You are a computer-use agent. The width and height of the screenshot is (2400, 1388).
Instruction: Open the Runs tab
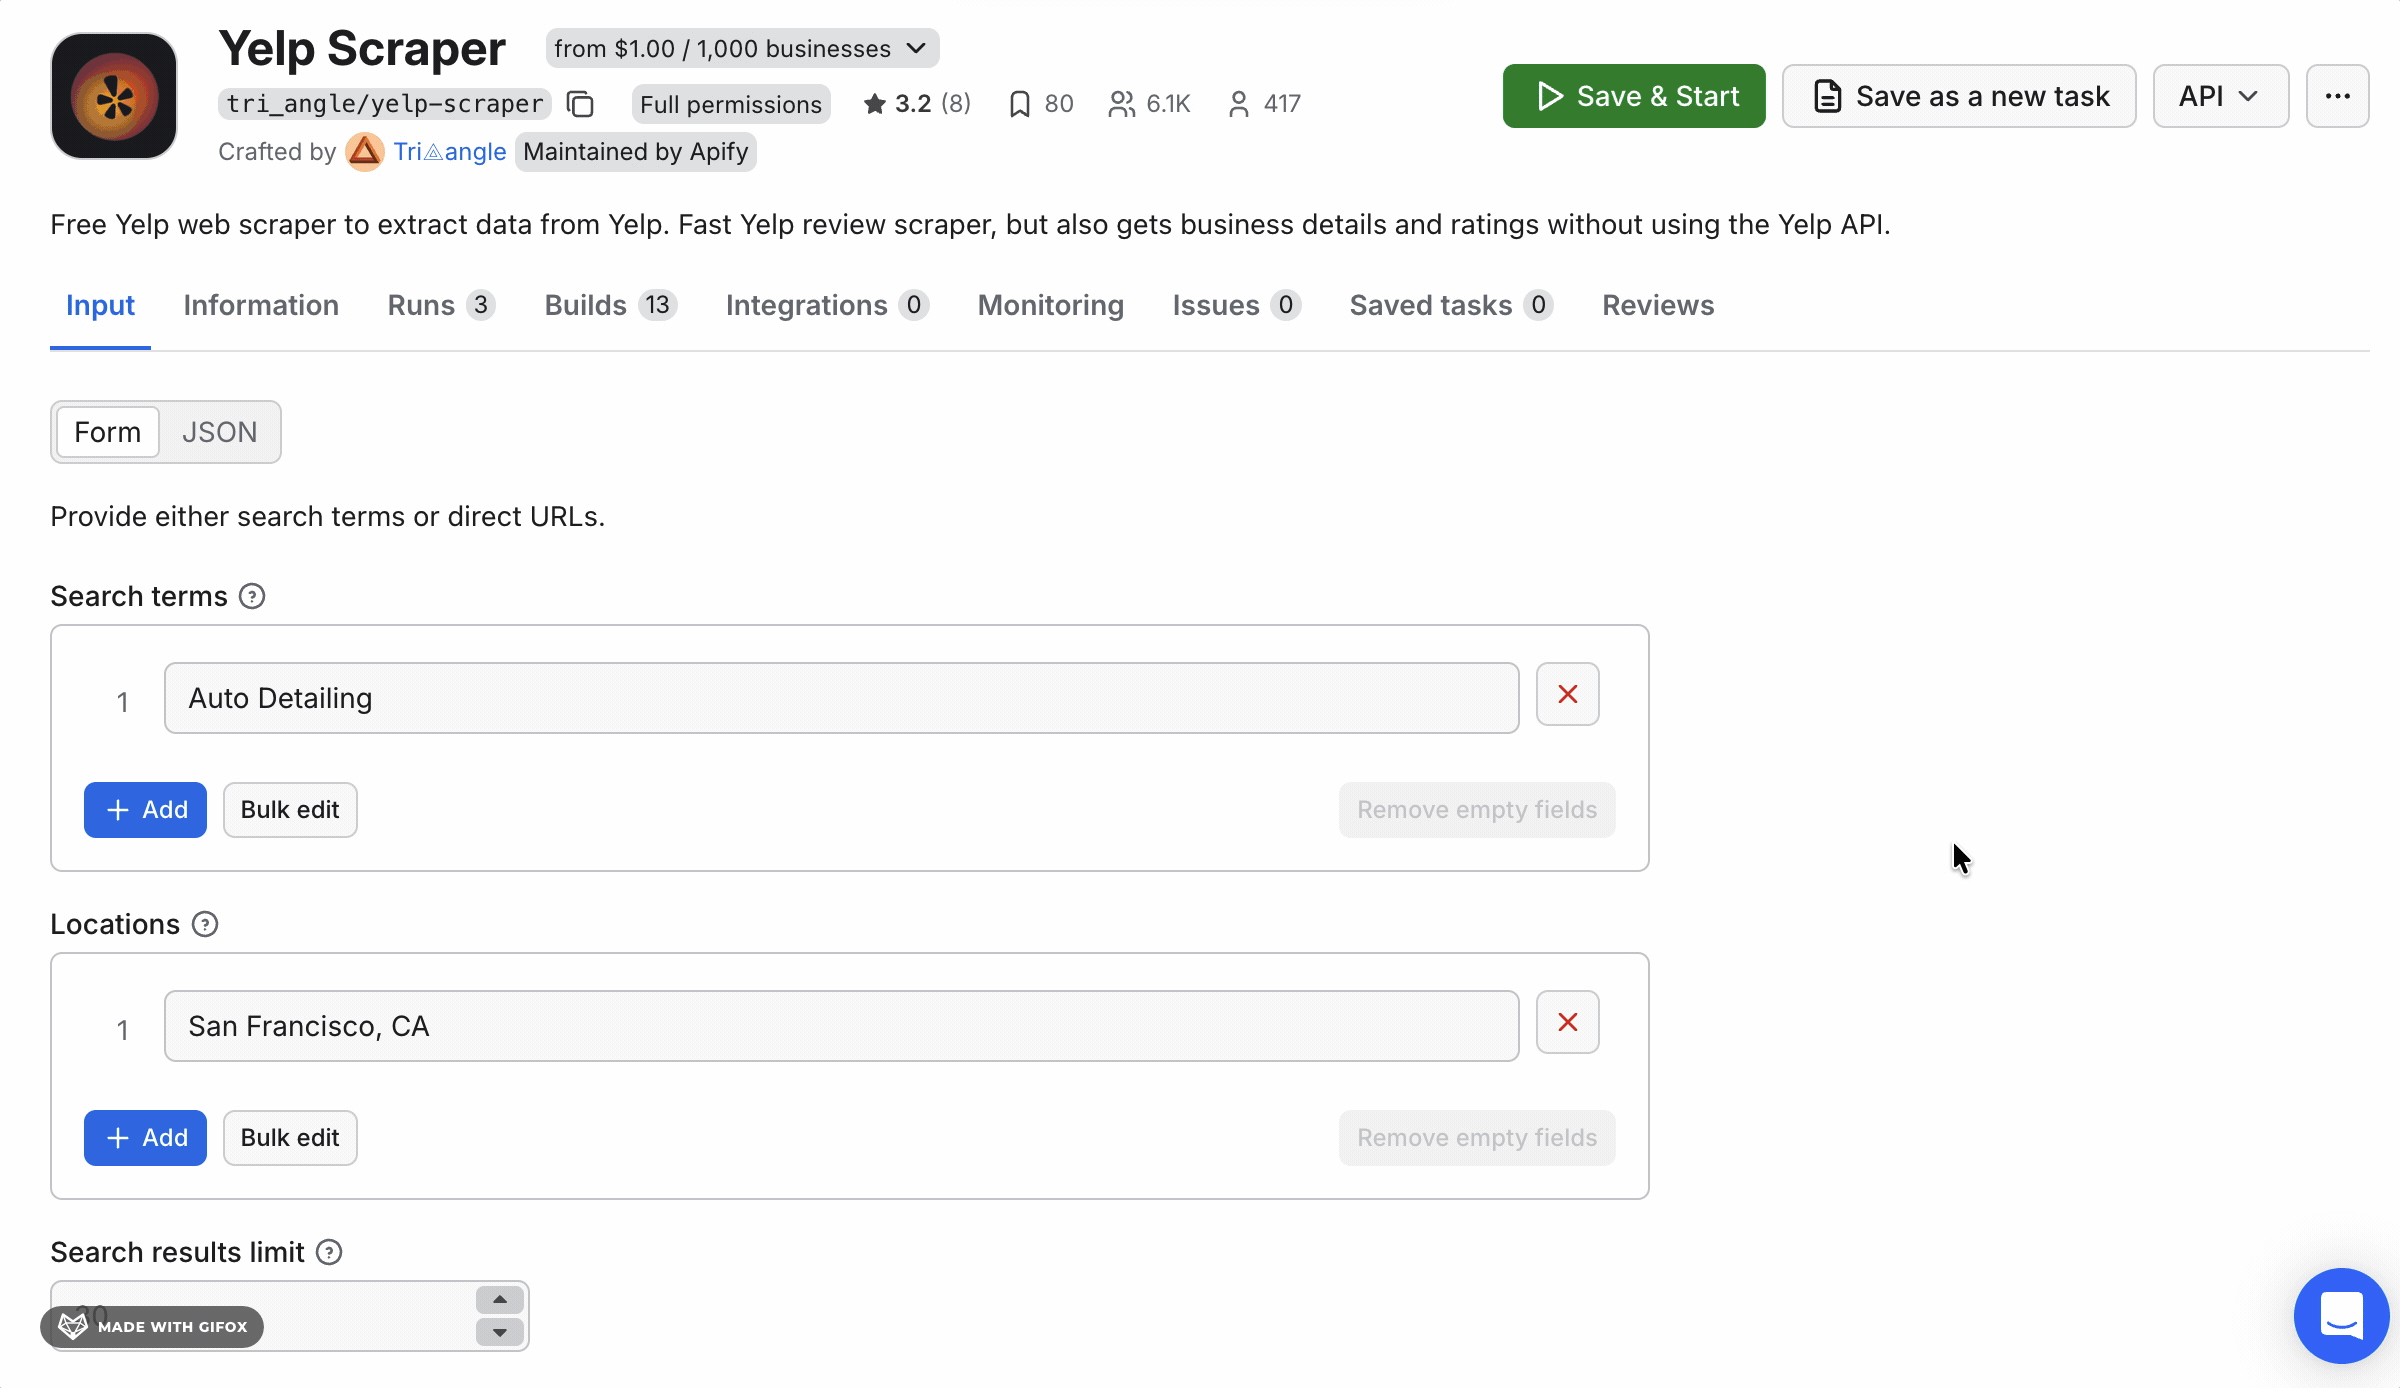(x=441, y=306)
